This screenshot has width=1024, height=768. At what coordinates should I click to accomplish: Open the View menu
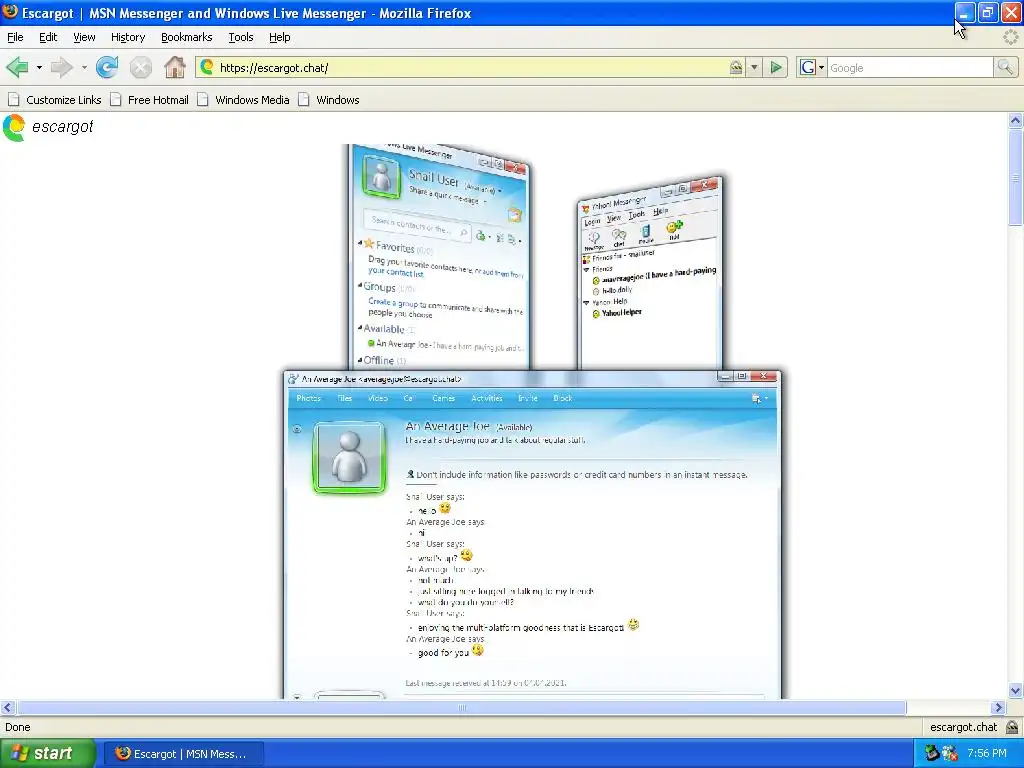click(x=84, y=37)
